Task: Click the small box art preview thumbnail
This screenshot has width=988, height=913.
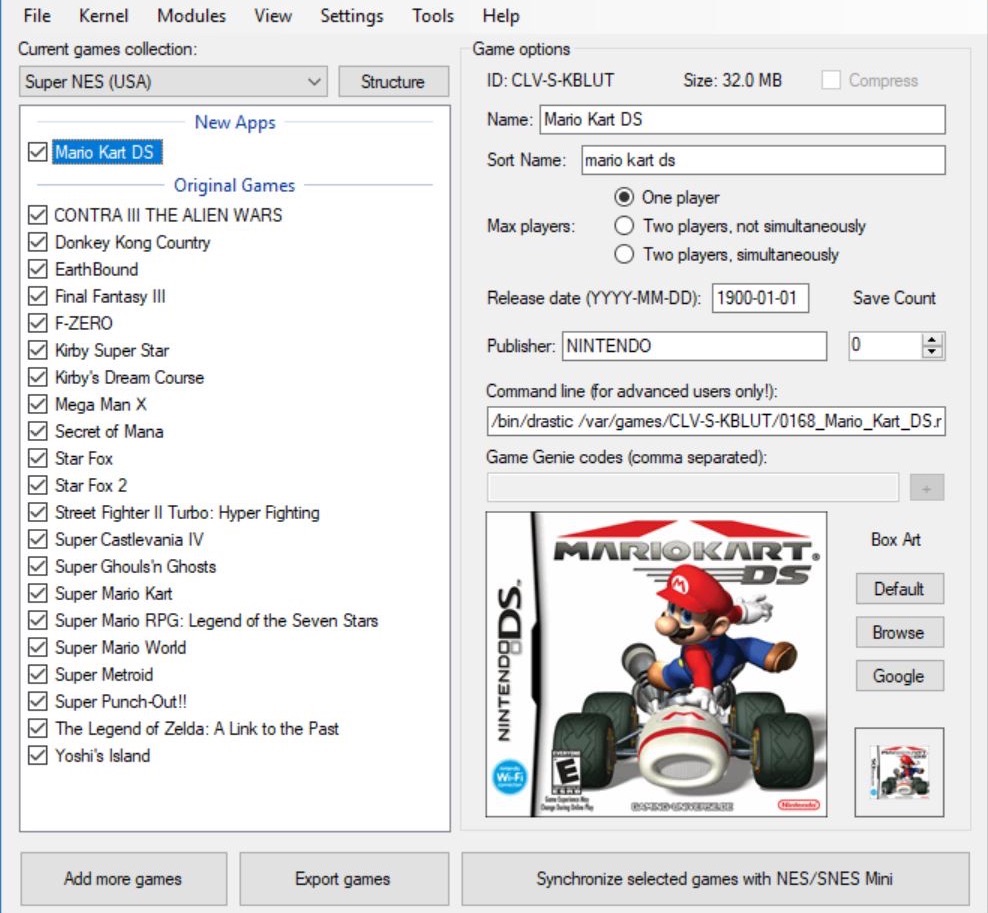Action: click(x=899, y=772)
